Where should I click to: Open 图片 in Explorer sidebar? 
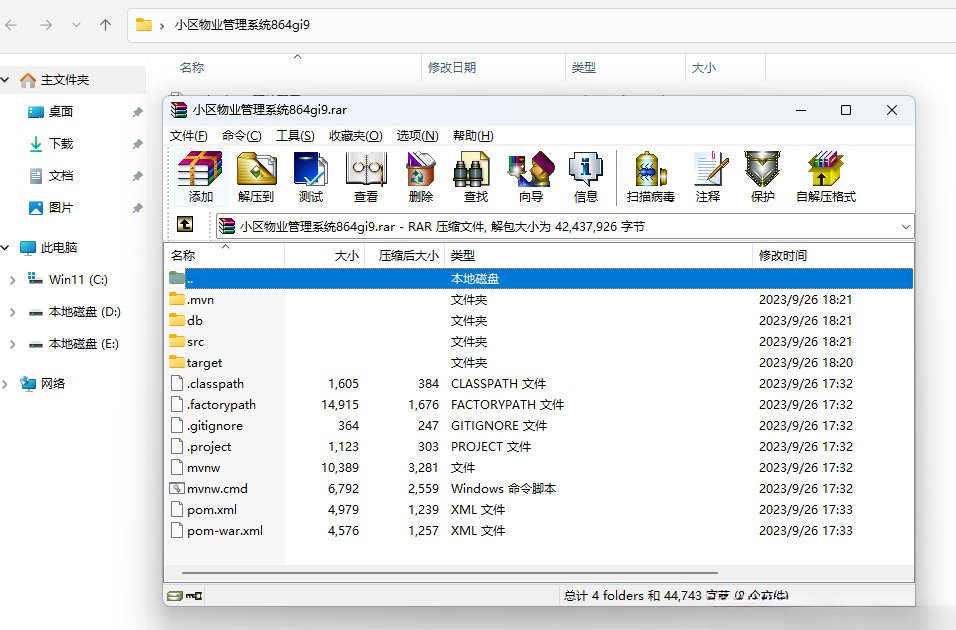60,208
